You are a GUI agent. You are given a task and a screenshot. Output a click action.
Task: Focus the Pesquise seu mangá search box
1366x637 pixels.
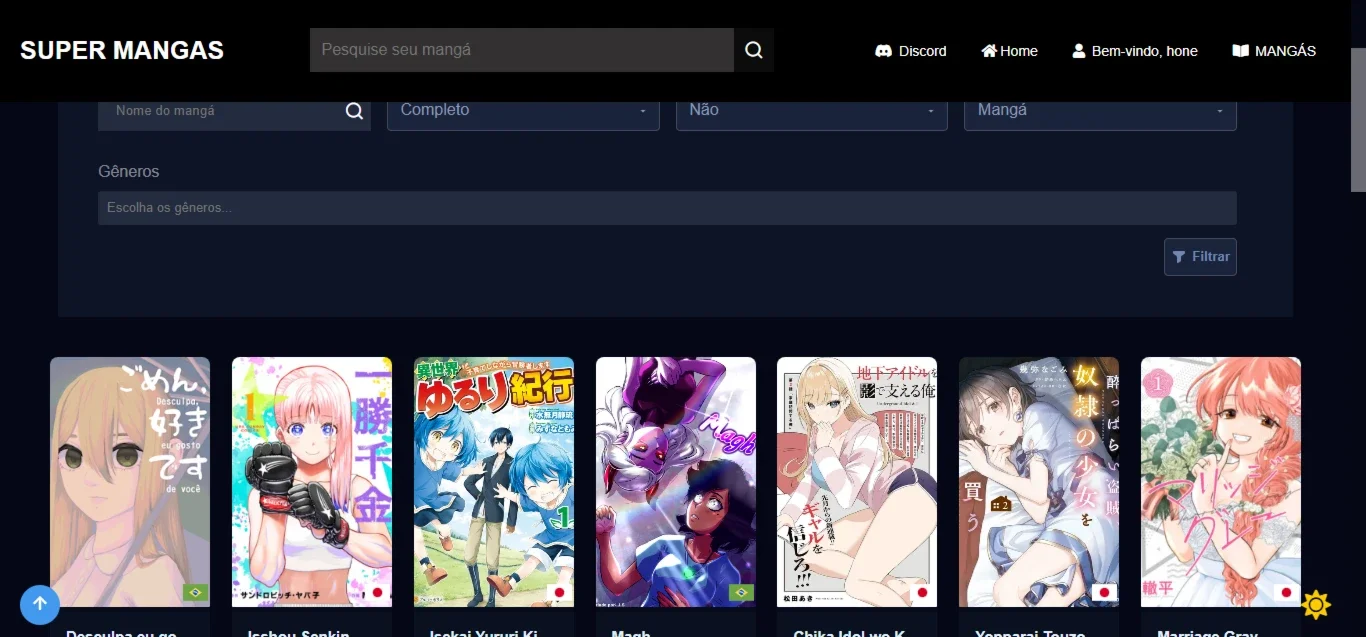[522, 50]
